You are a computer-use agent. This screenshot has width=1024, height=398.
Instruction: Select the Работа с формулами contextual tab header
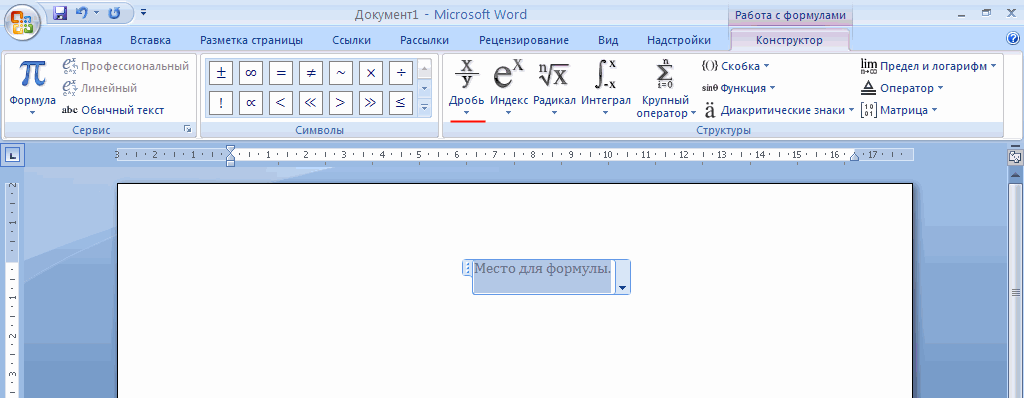pos(790,15)
